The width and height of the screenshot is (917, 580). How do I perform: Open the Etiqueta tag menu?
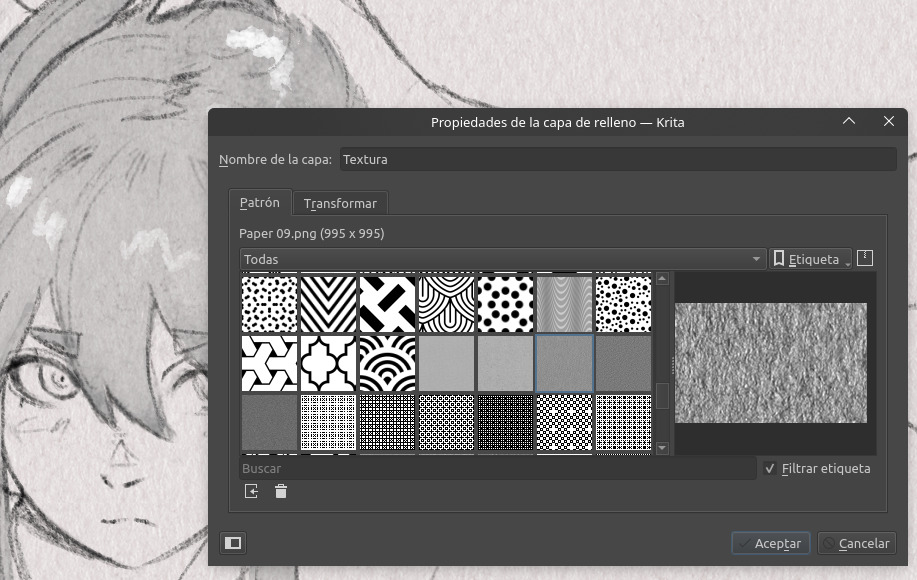(x=811, y=259)
